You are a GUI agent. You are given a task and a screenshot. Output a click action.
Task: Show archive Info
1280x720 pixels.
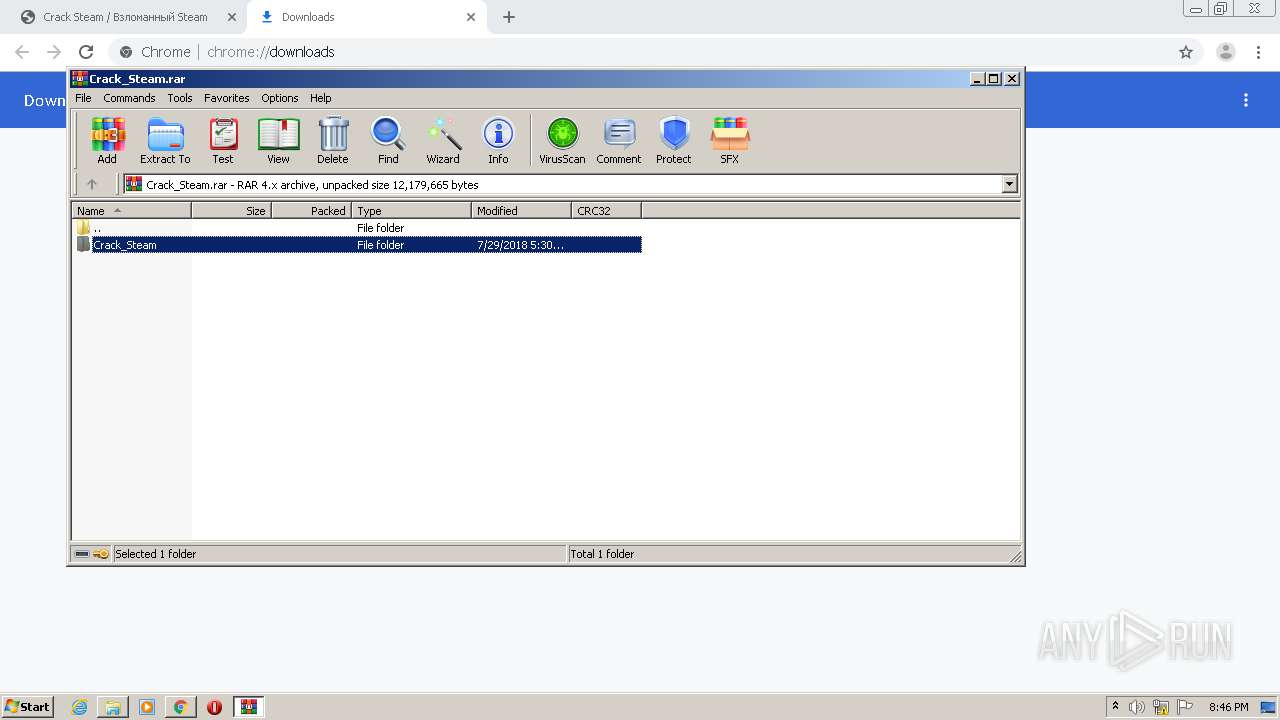498,140
